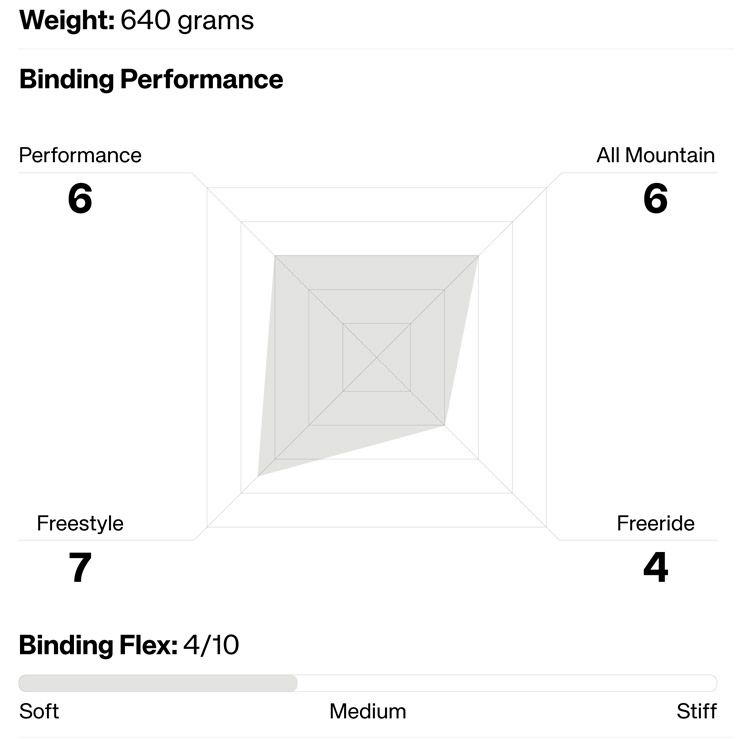
Task: Click the center of the radar chart
Action: tap(376, 357)
